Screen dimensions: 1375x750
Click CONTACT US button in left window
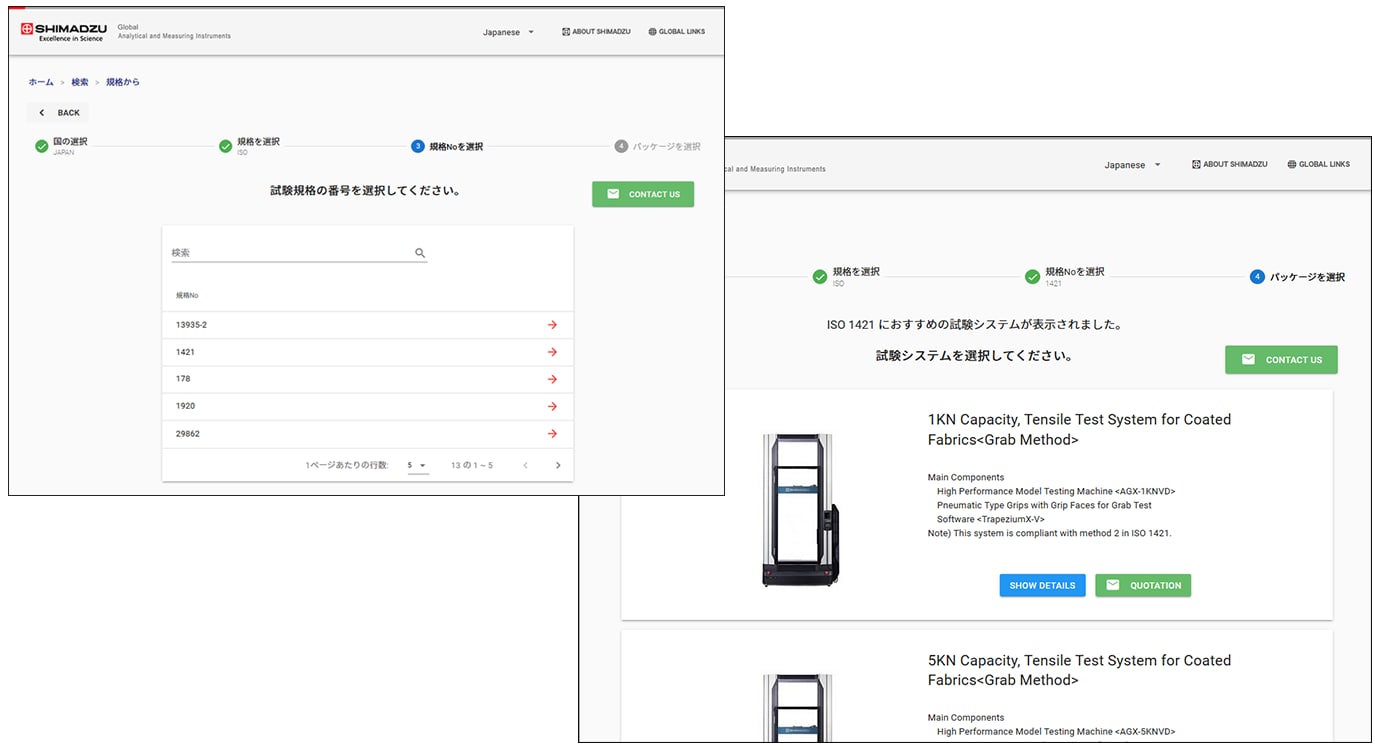(643, 194)
